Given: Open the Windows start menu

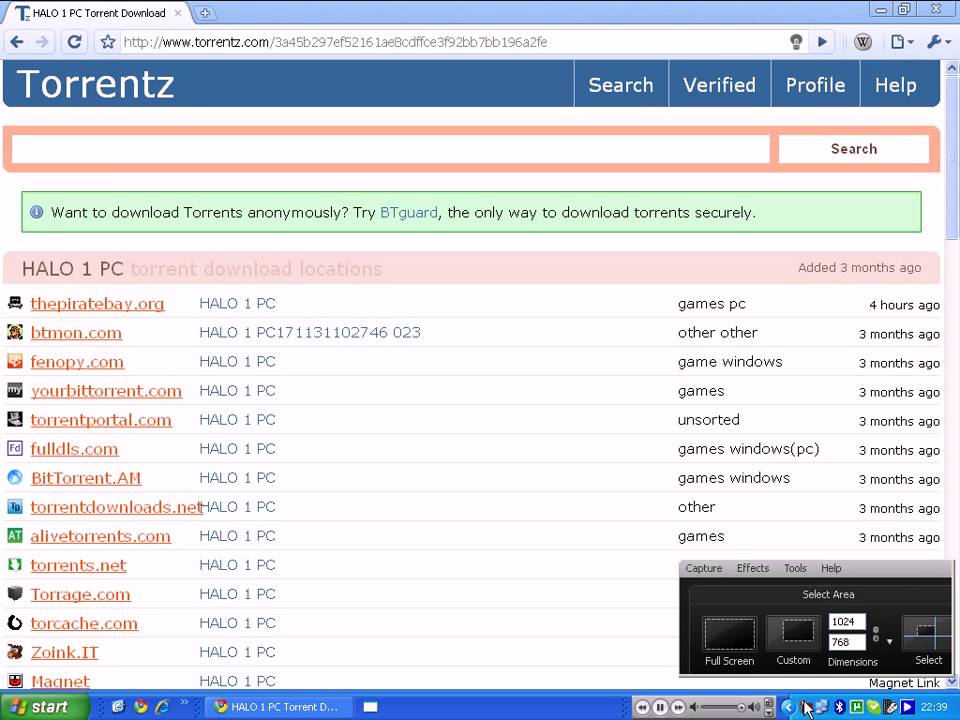Looking at the screenshot, I should (x=44, y=707).
